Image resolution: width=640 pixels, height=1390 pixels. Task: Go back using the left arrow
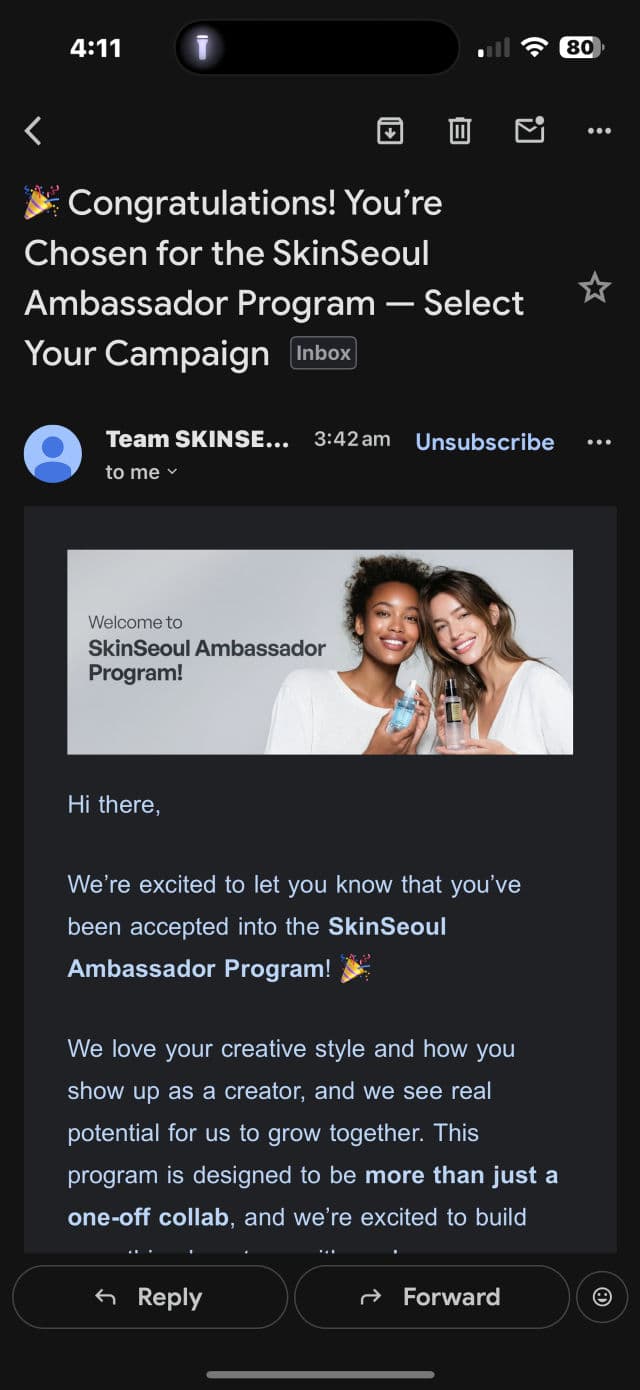(33, 131)
